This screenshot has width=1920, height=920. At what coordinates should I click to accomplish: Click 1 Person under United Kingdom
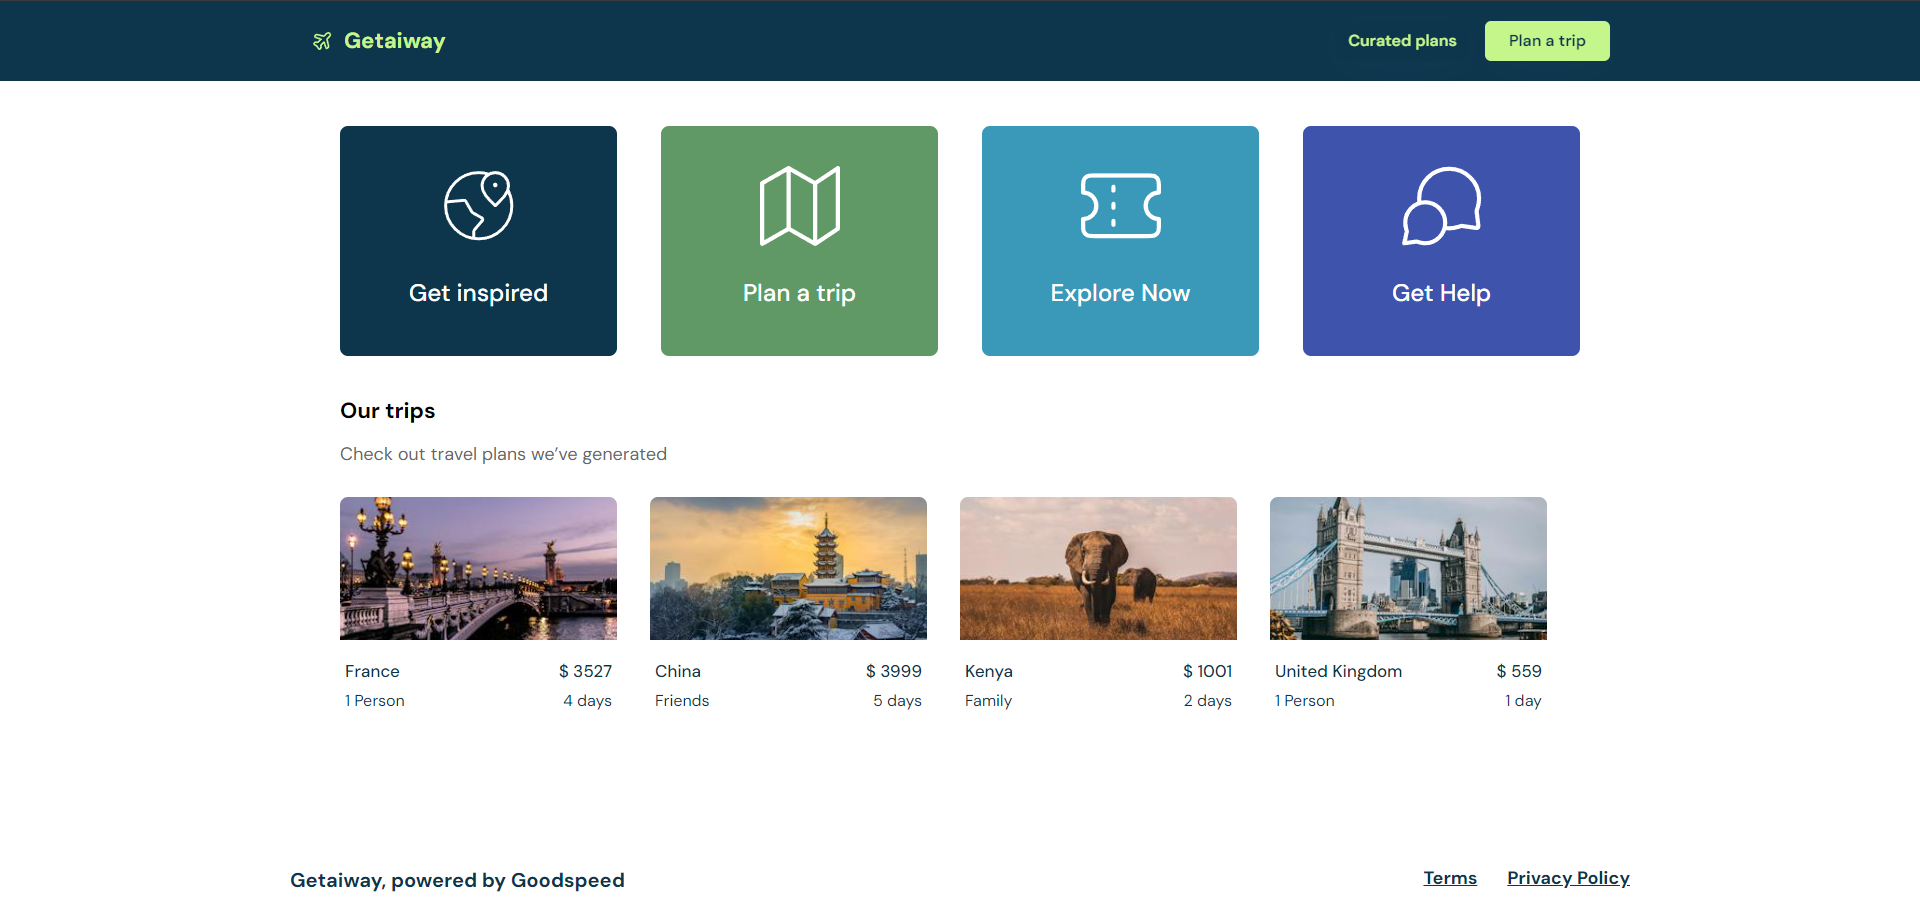(1305, 701)
